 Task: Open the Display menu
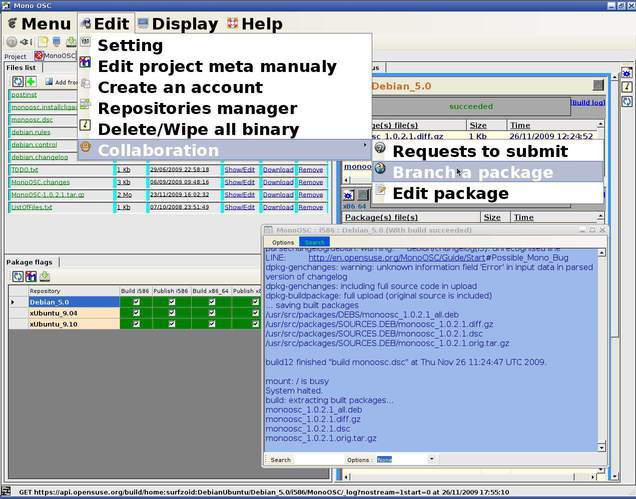pyautogui.click(x=178, y=24)
